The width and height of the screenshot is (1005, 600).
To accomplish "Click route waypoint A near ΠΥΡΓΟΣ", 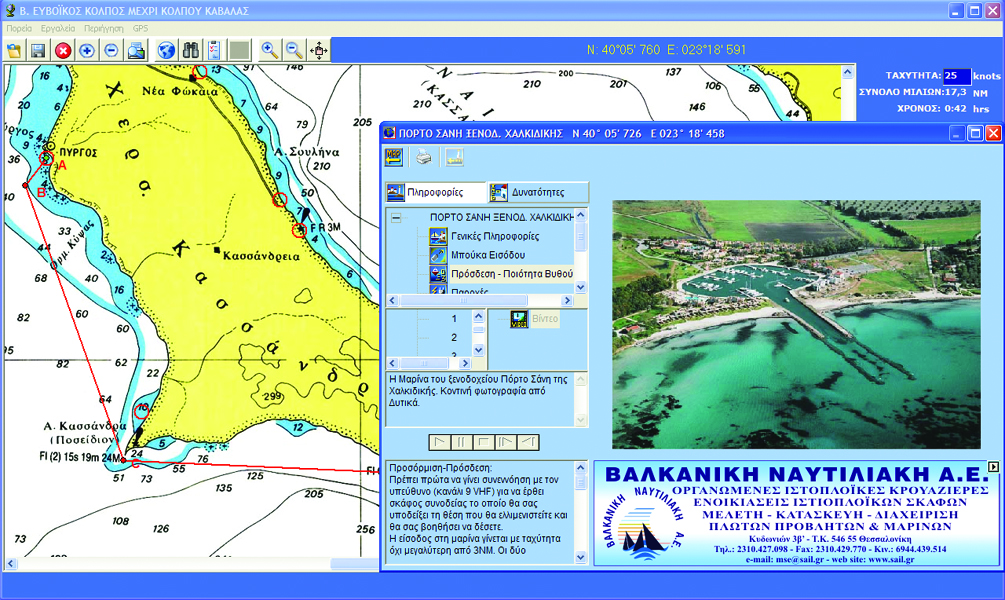I will [46, 158].
